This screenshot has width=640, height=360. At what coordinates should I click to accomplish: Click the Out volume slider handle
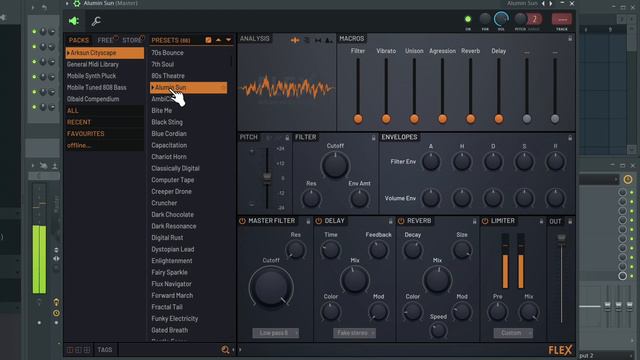562,238
